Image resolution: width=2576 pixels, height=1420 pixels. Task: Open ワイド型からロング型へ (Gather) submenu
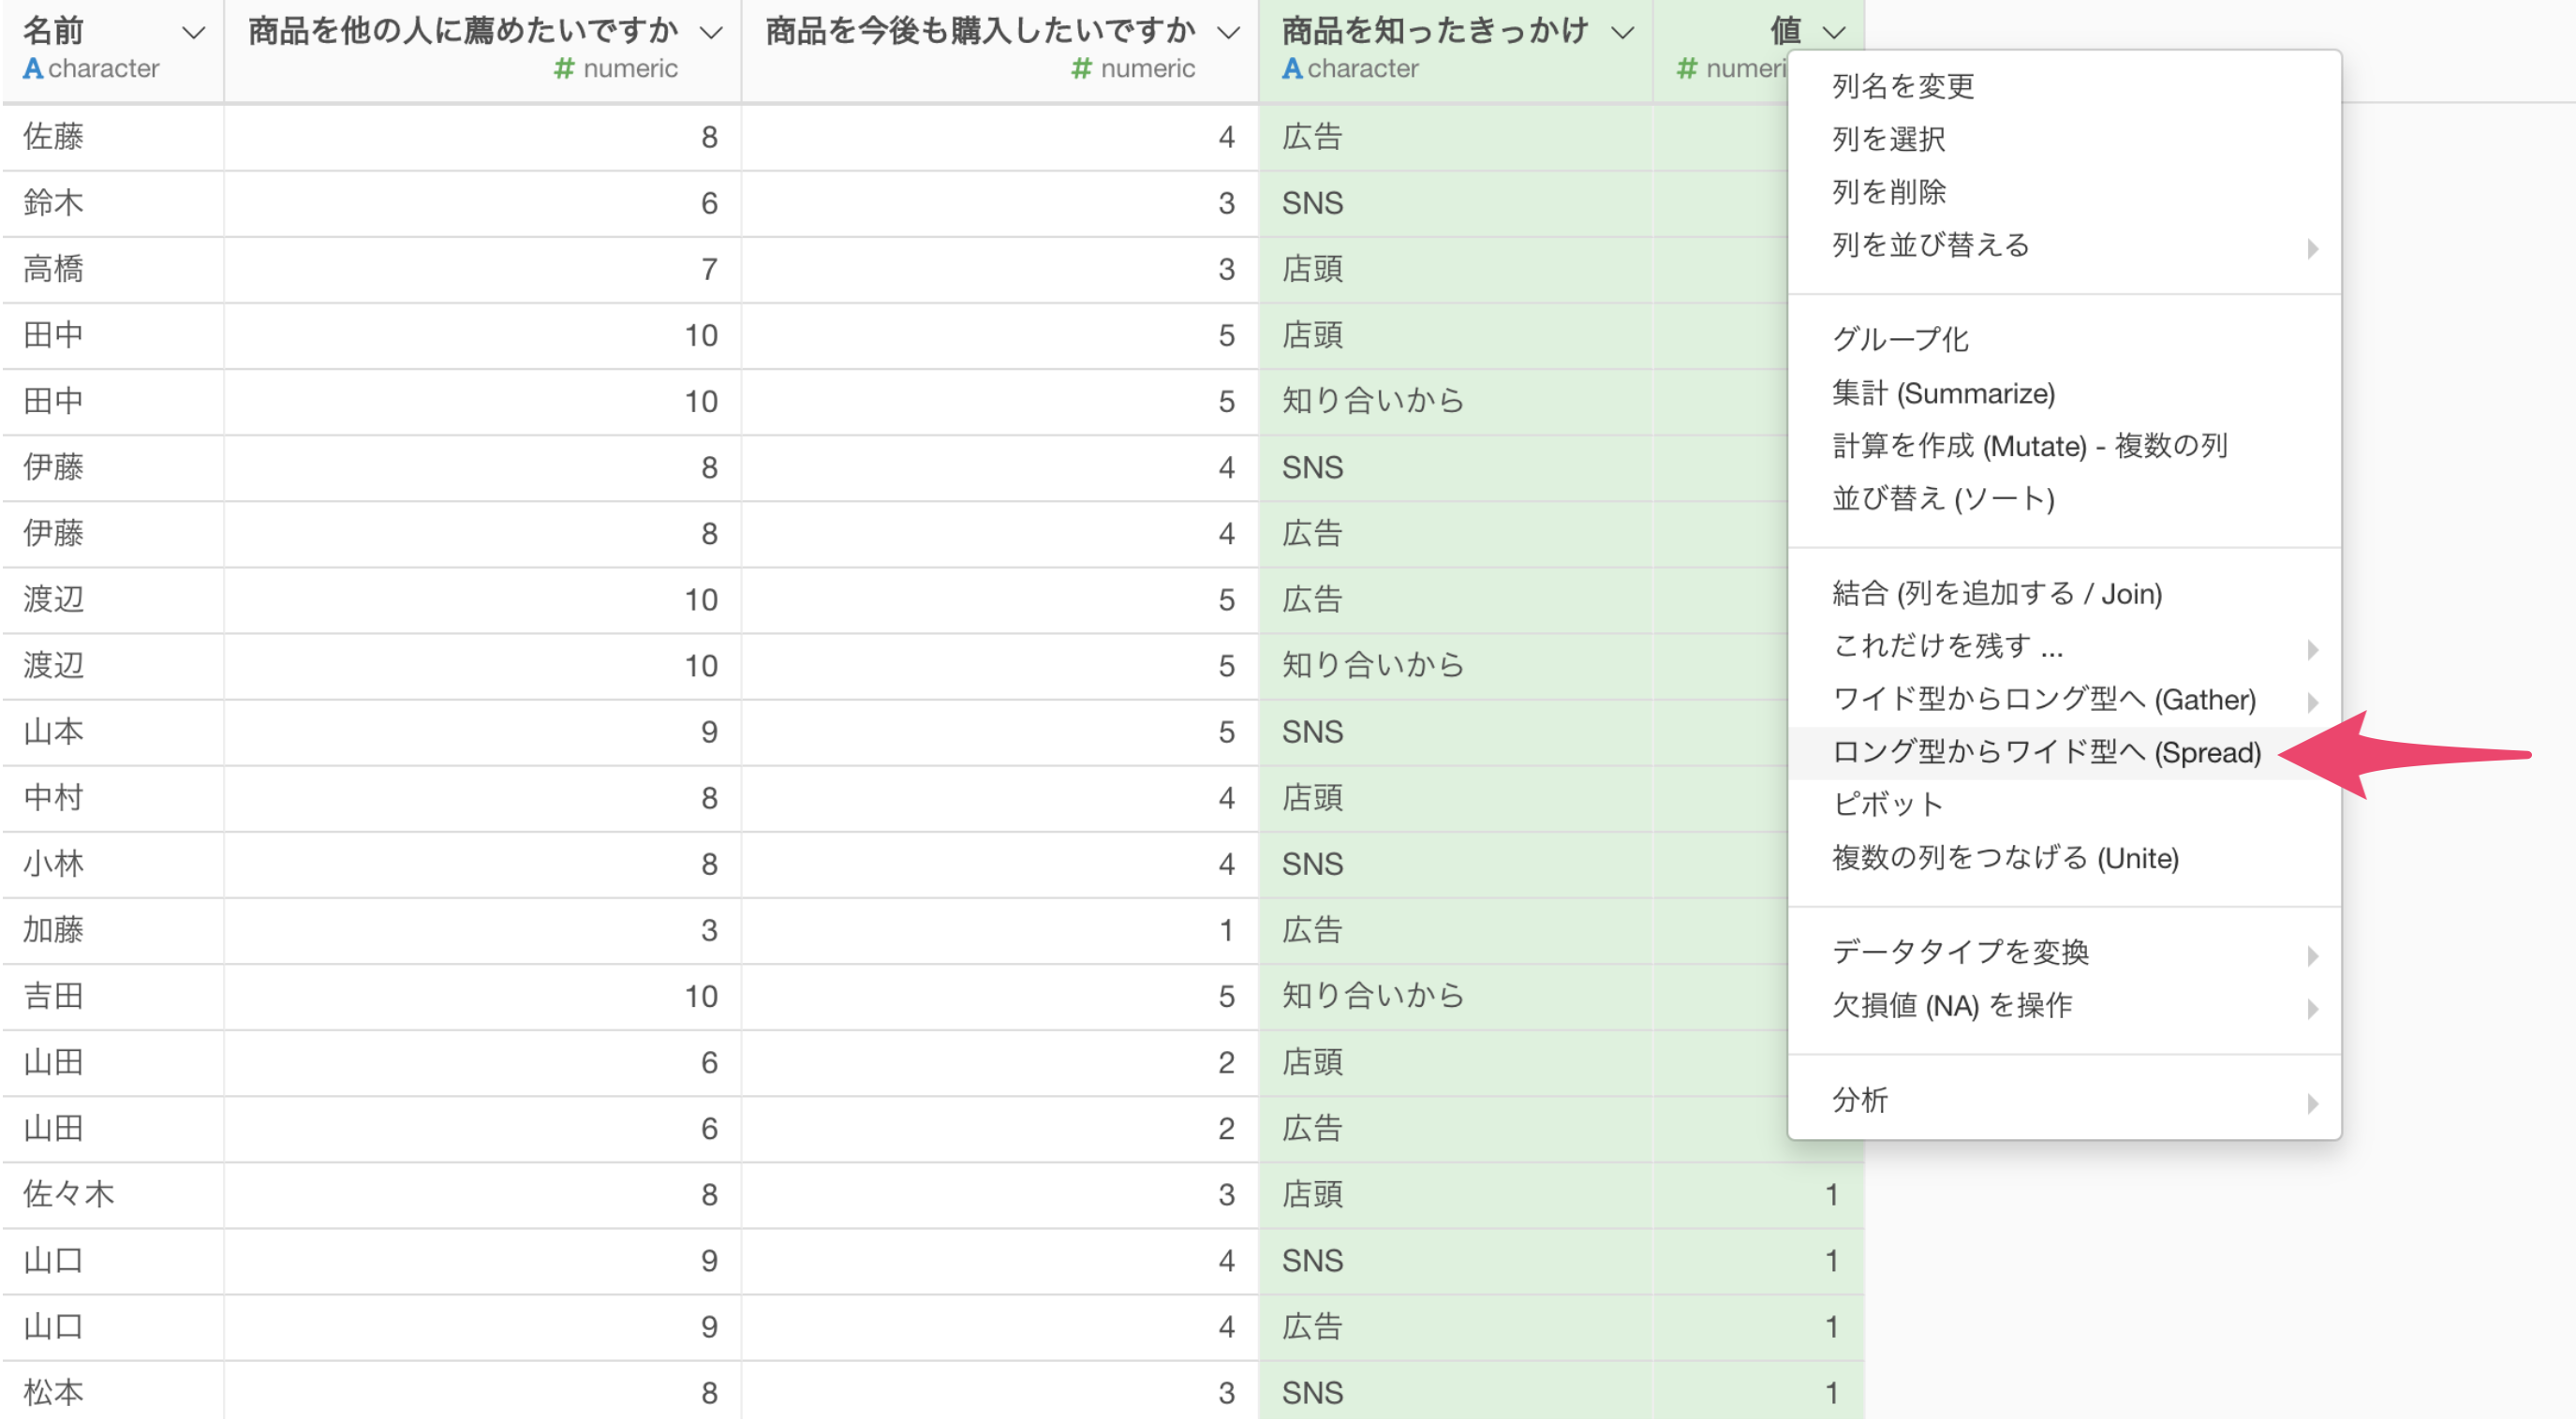click(x=2064, y=700)
